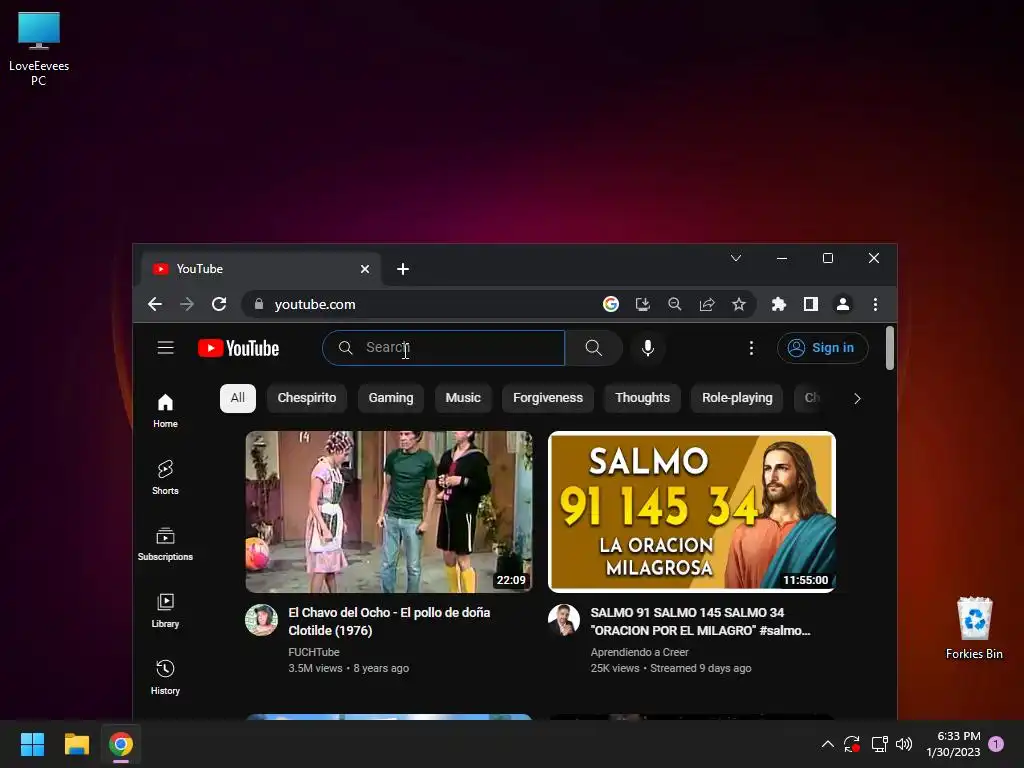The image size is (1024, 768).
Task: Open tab search dropdown chevron
Action: 736,259
